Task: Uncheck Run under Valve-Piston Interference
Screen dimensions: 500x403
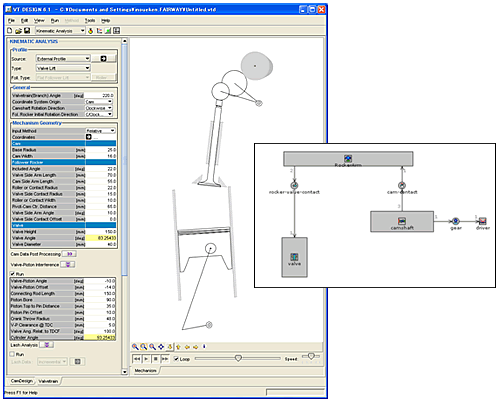Action: pos(13,274)
